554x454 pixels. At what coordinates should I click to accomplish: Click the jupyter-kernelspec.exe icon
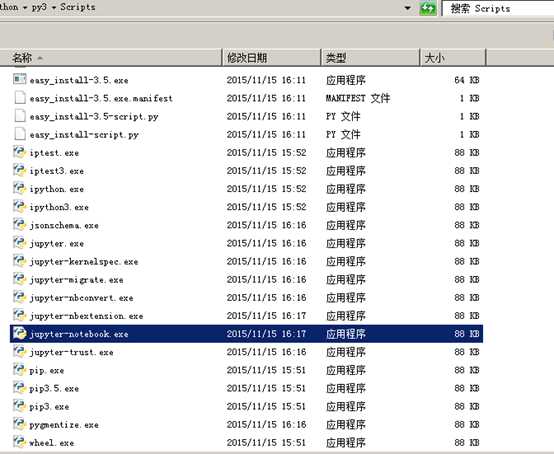(20, 261)
